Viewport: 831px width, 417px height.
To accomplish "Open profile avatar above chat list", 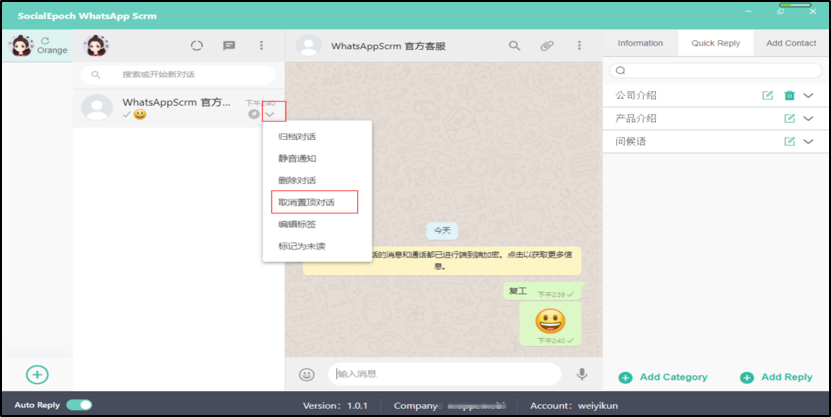I will point(96,46).
